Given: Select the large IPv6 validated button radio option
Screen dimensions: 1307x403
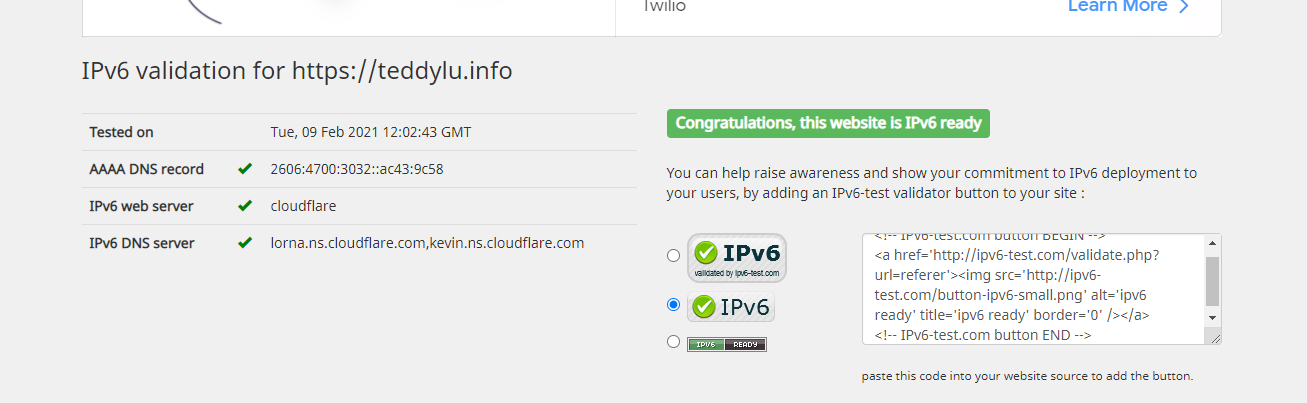Looking at the screenshot, I should (x=673, y=256).
